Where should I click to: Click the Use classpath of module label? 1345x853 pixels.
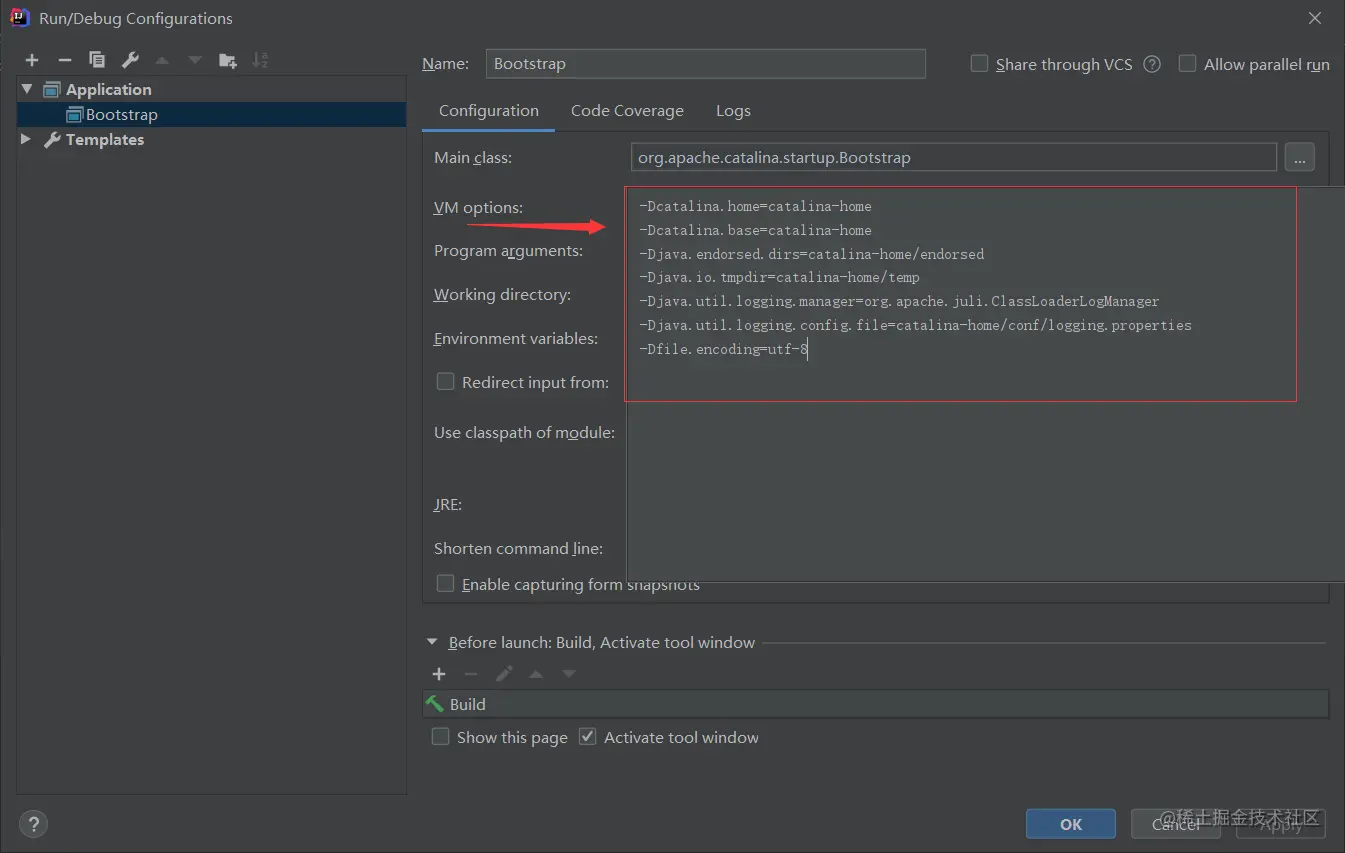click(524, 433)
